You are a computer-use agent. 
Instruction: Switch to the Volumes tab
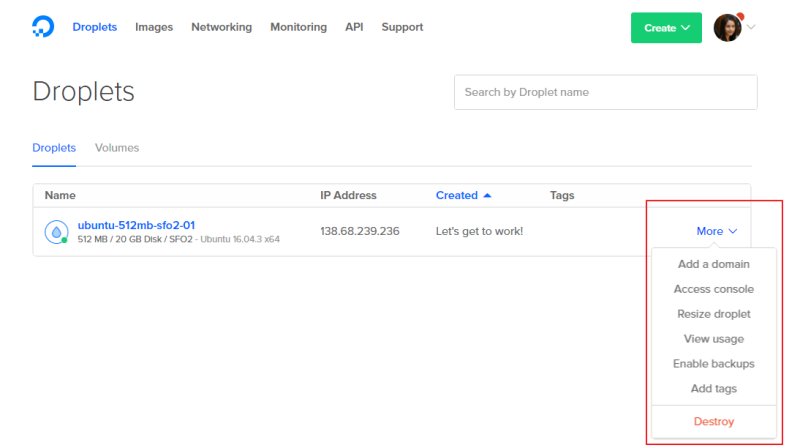[x=117, y=148]
